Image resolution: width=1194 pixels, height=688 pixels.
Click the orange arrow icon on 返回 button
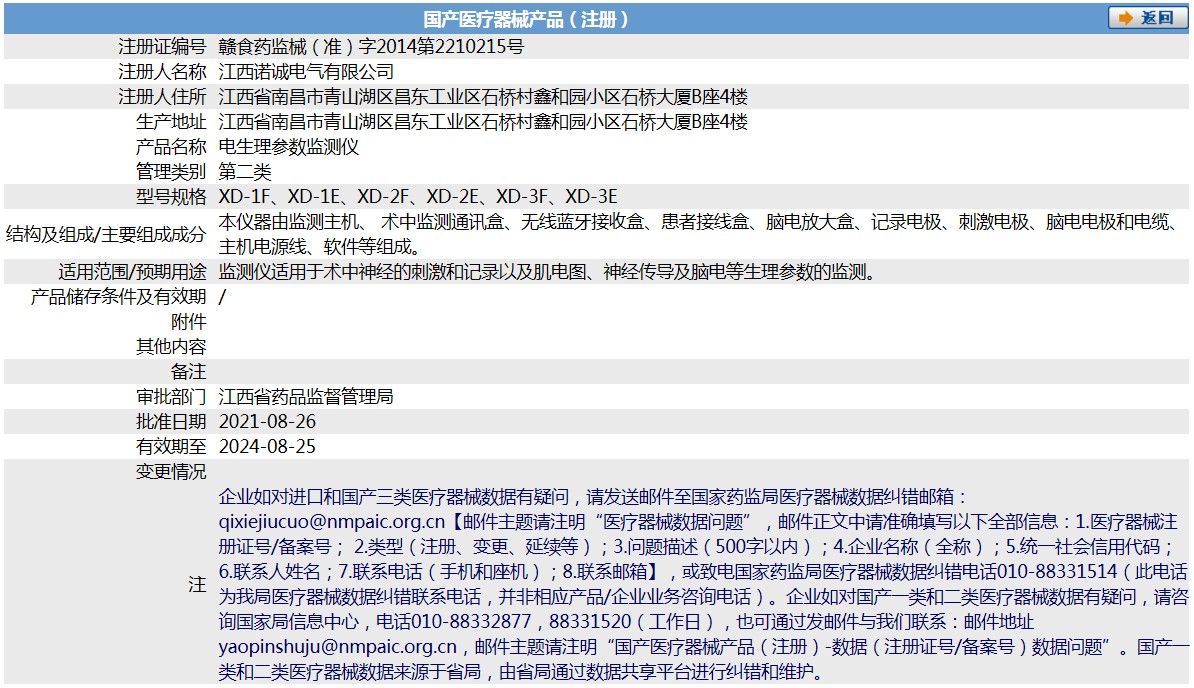pyautogui.click(x=1125, y=18)
